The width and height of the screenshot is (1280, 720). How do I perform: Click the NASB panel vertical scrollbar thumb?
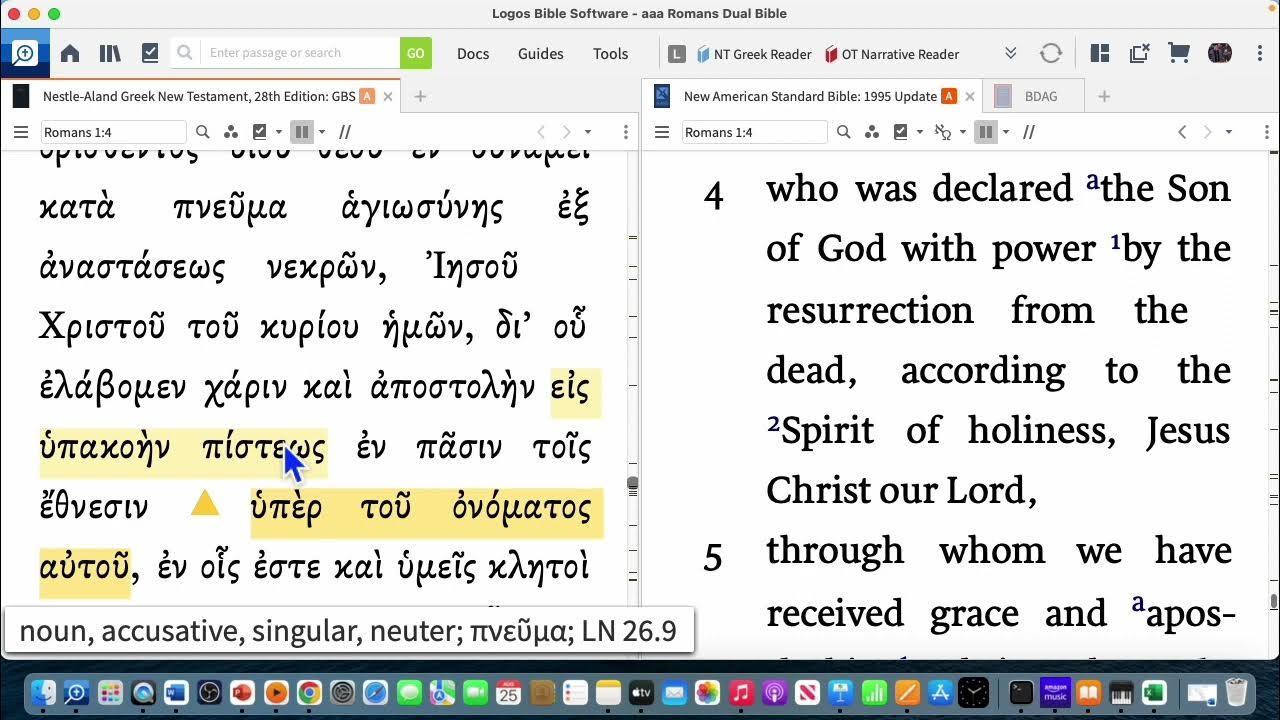coord(1273,601)
